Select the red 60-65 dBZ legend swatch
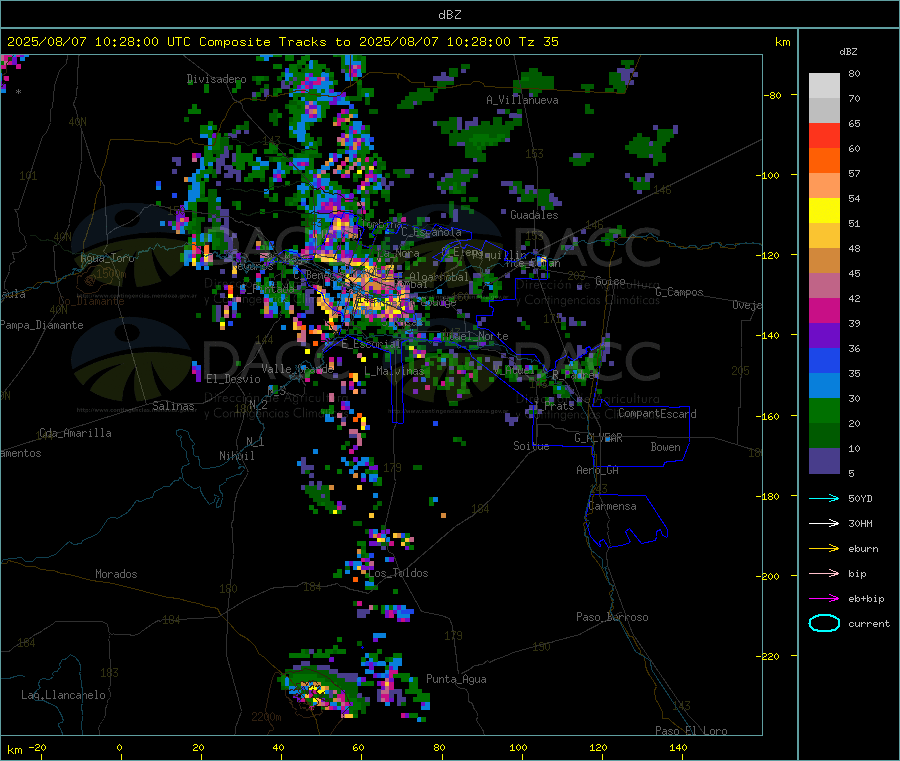This screenshot has height=761, width=900. 824,135
